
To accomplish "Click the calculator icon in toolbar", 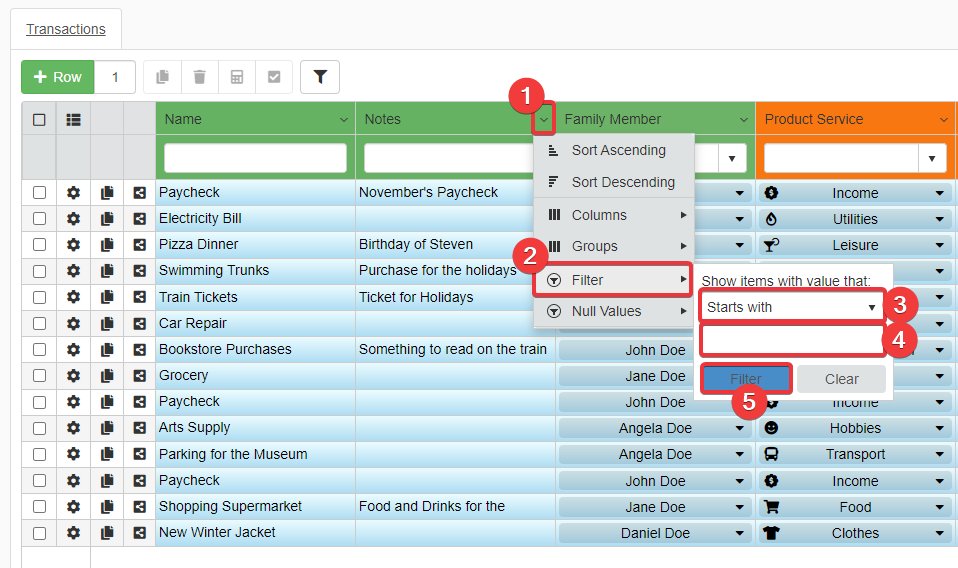I will (237, 77).
